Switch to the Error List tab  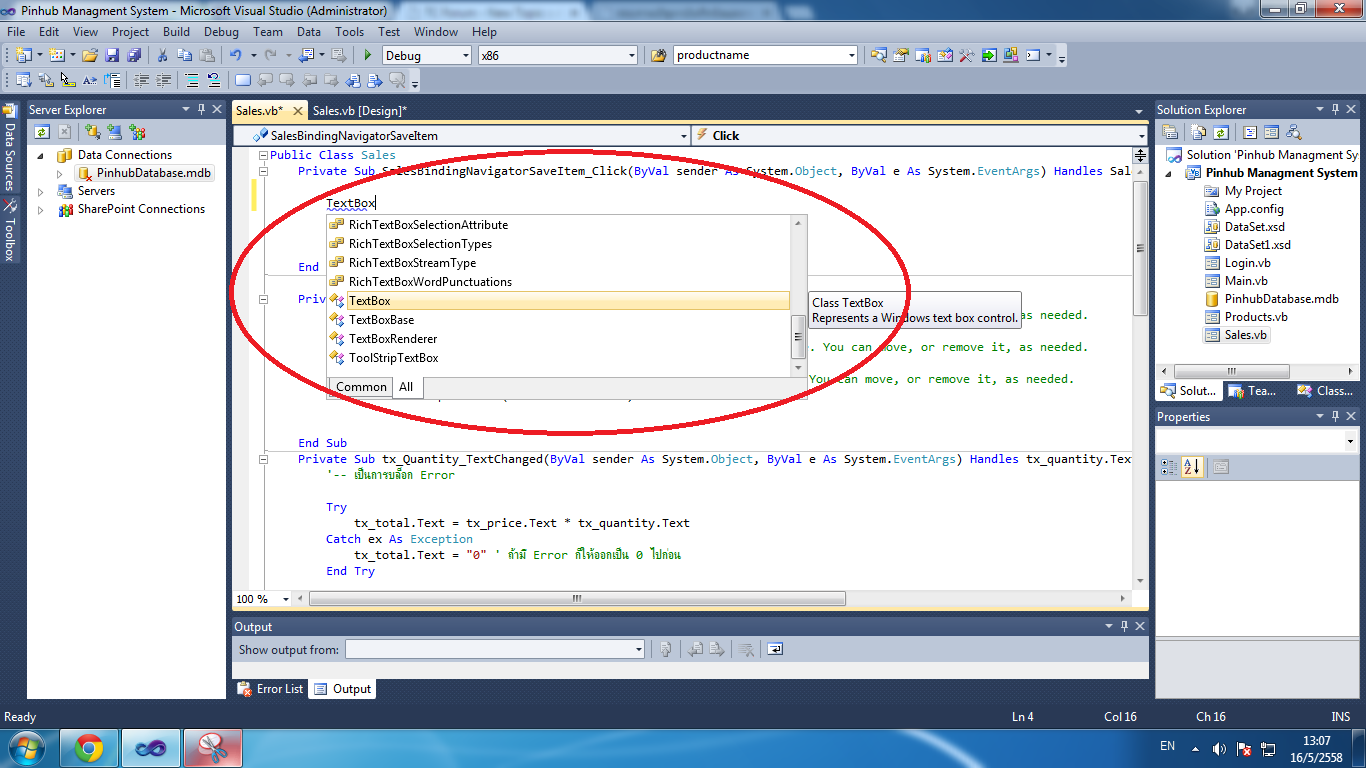point(271,688)
